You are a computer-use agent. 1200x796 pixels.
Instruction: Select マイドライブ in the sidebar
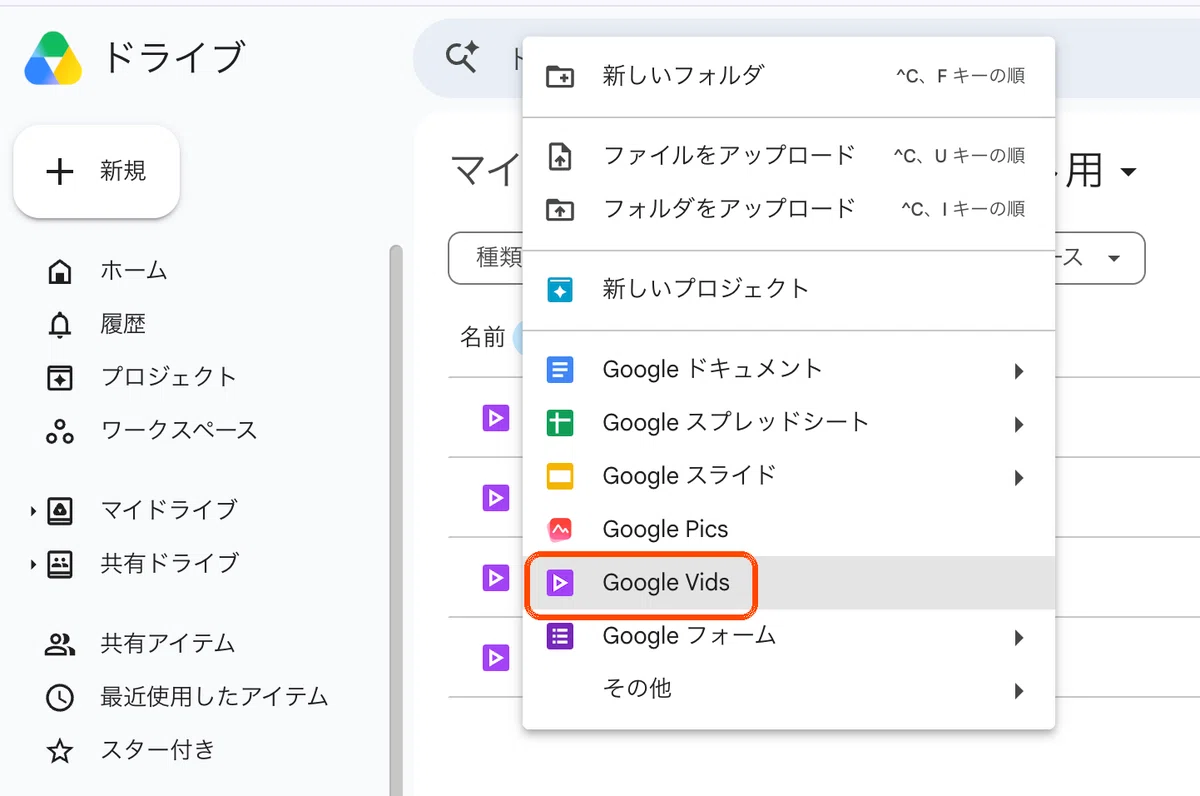(168, 510)
